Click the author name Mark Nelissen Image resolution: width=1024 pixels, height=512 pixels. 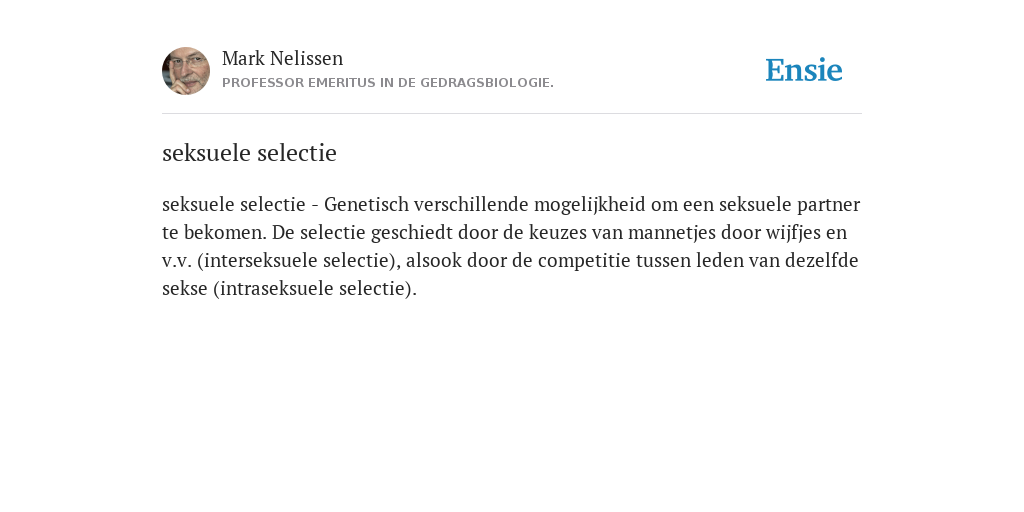tap(282, 58)
